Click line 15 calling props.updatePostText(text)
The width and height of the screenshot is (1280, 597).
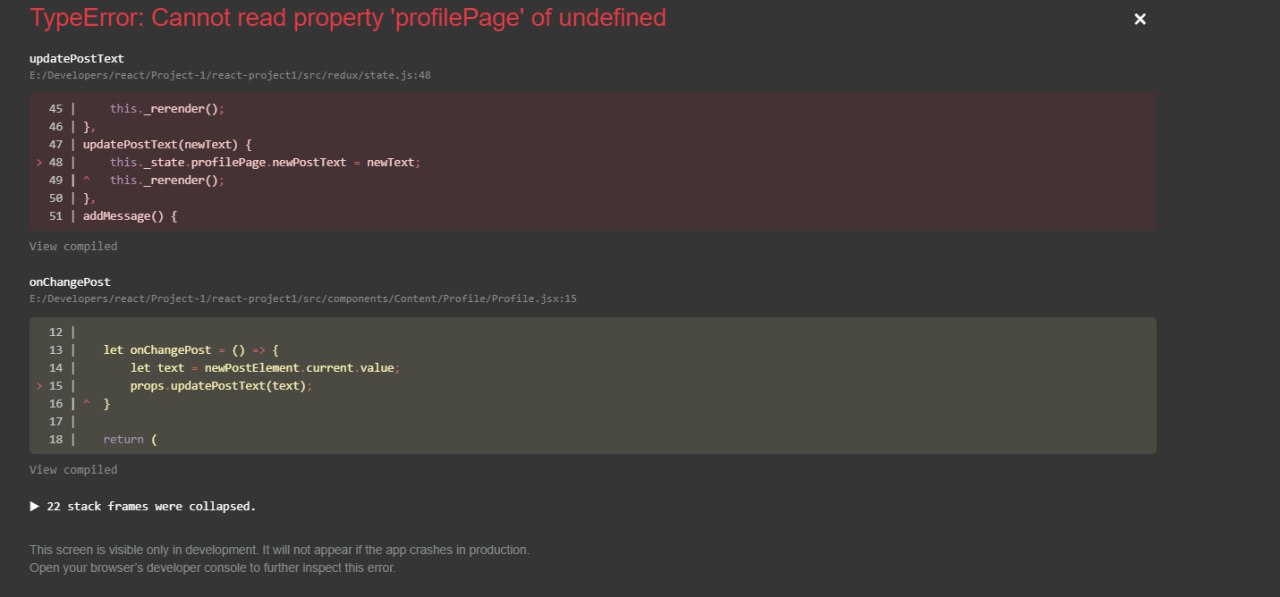(x=221, y=385)
